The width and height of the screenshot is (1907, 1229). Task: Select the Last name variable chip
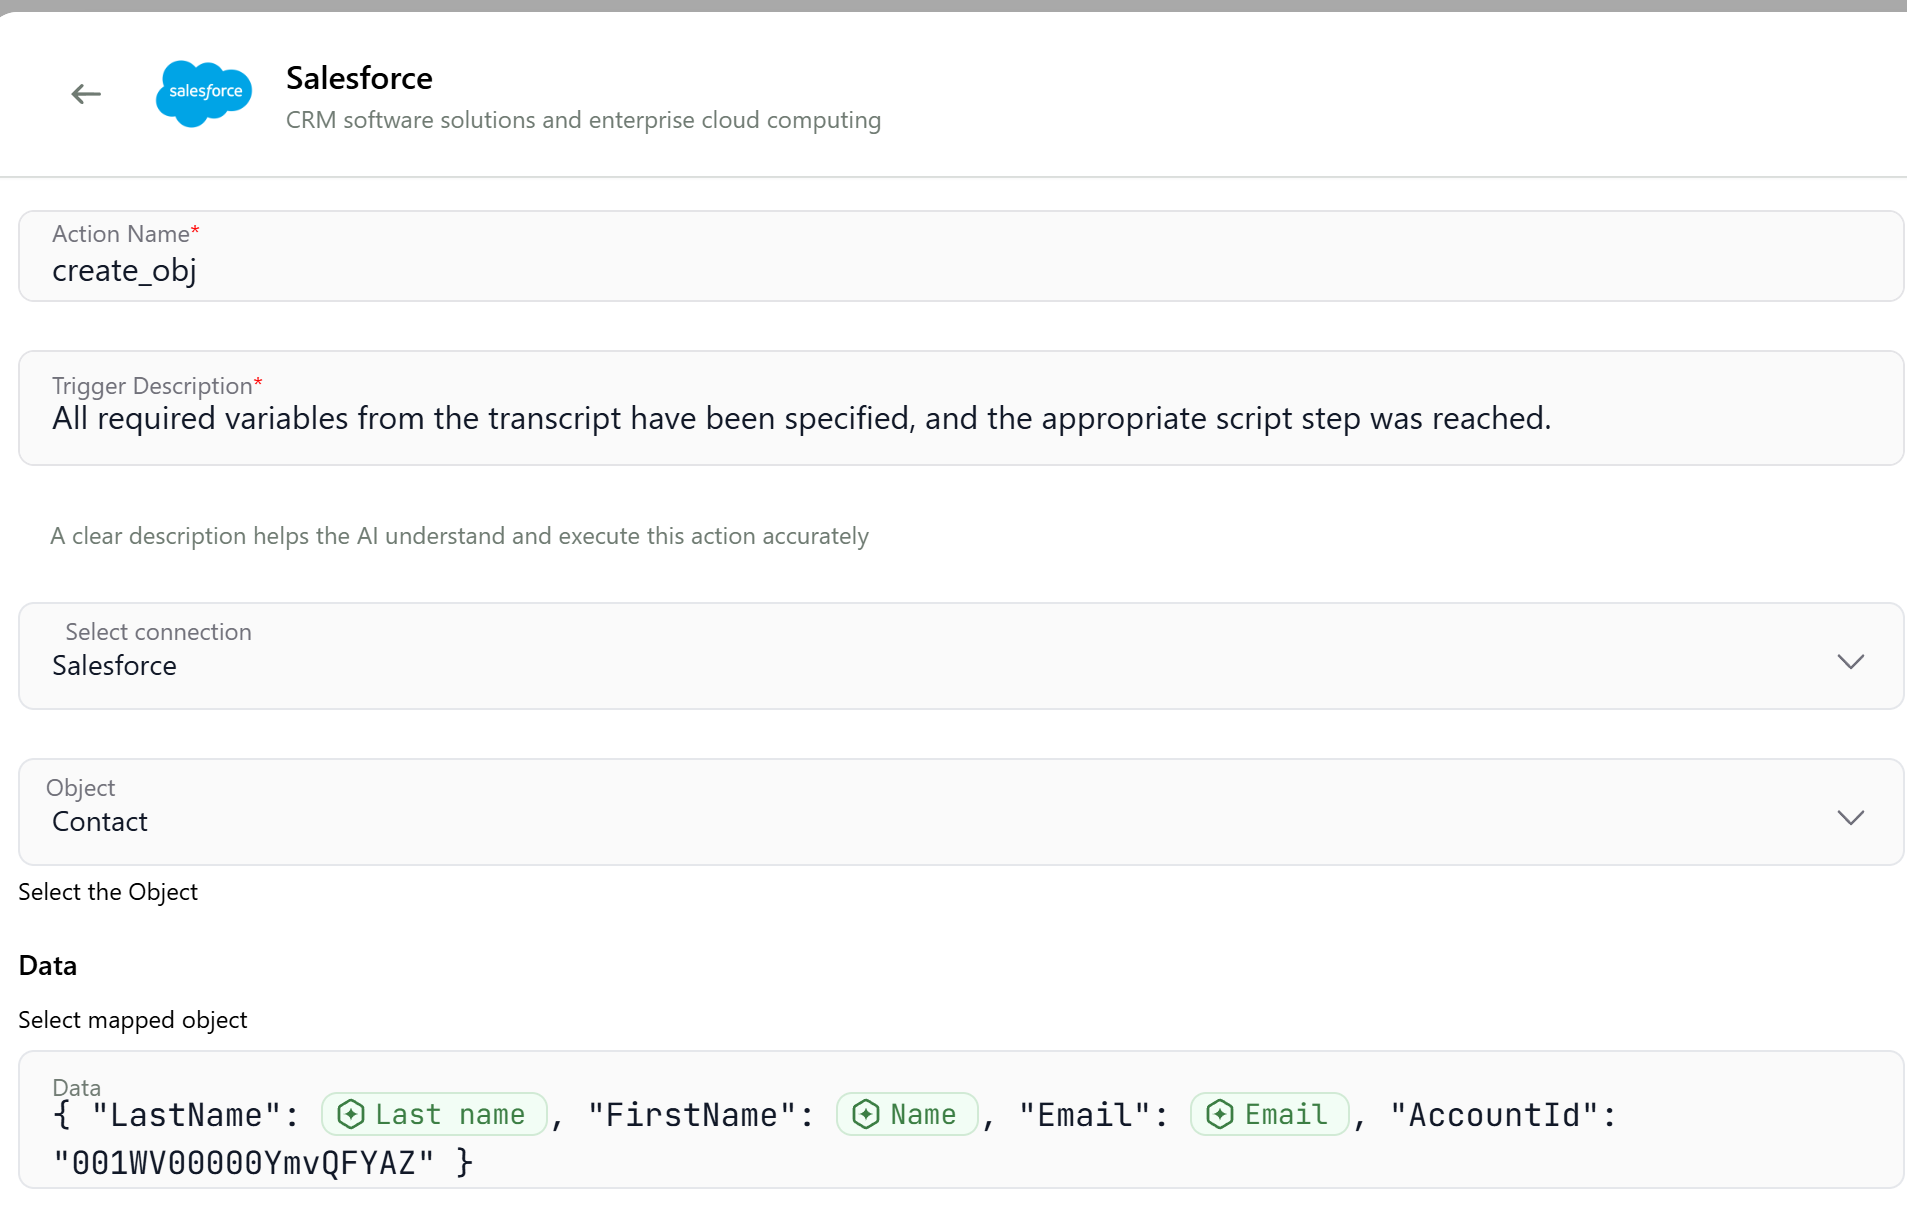pos(434,1114)
